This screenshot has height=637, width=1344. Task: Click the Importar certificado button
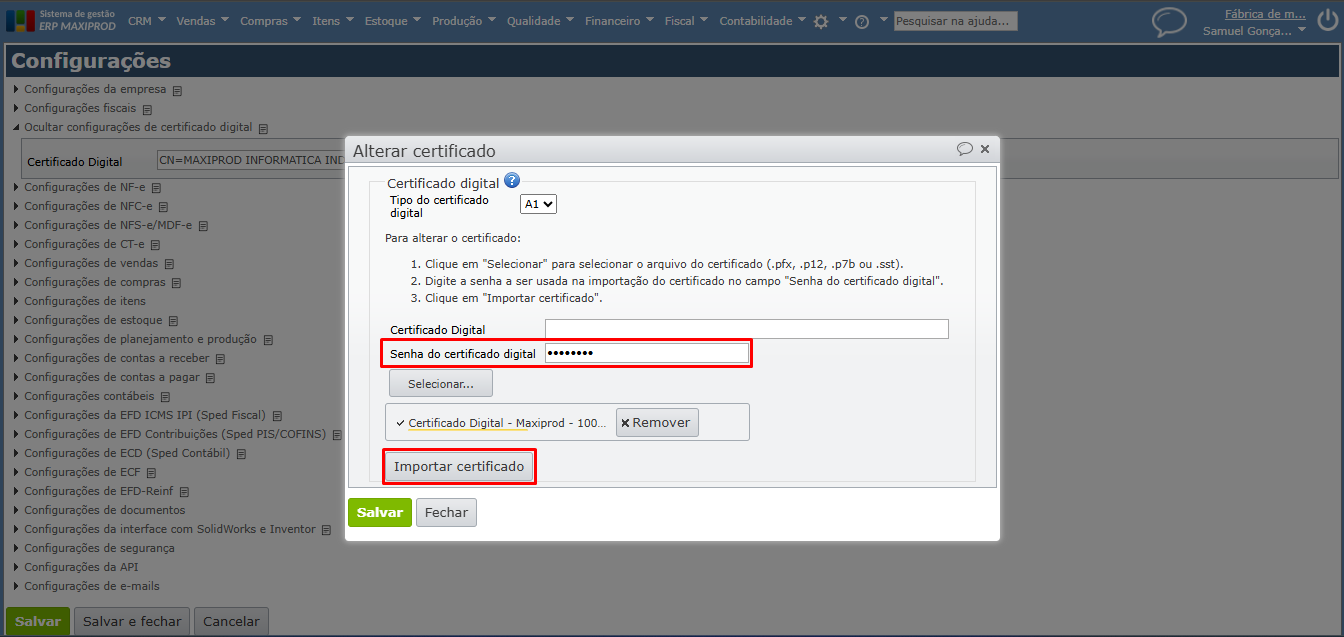click(459, 467)
